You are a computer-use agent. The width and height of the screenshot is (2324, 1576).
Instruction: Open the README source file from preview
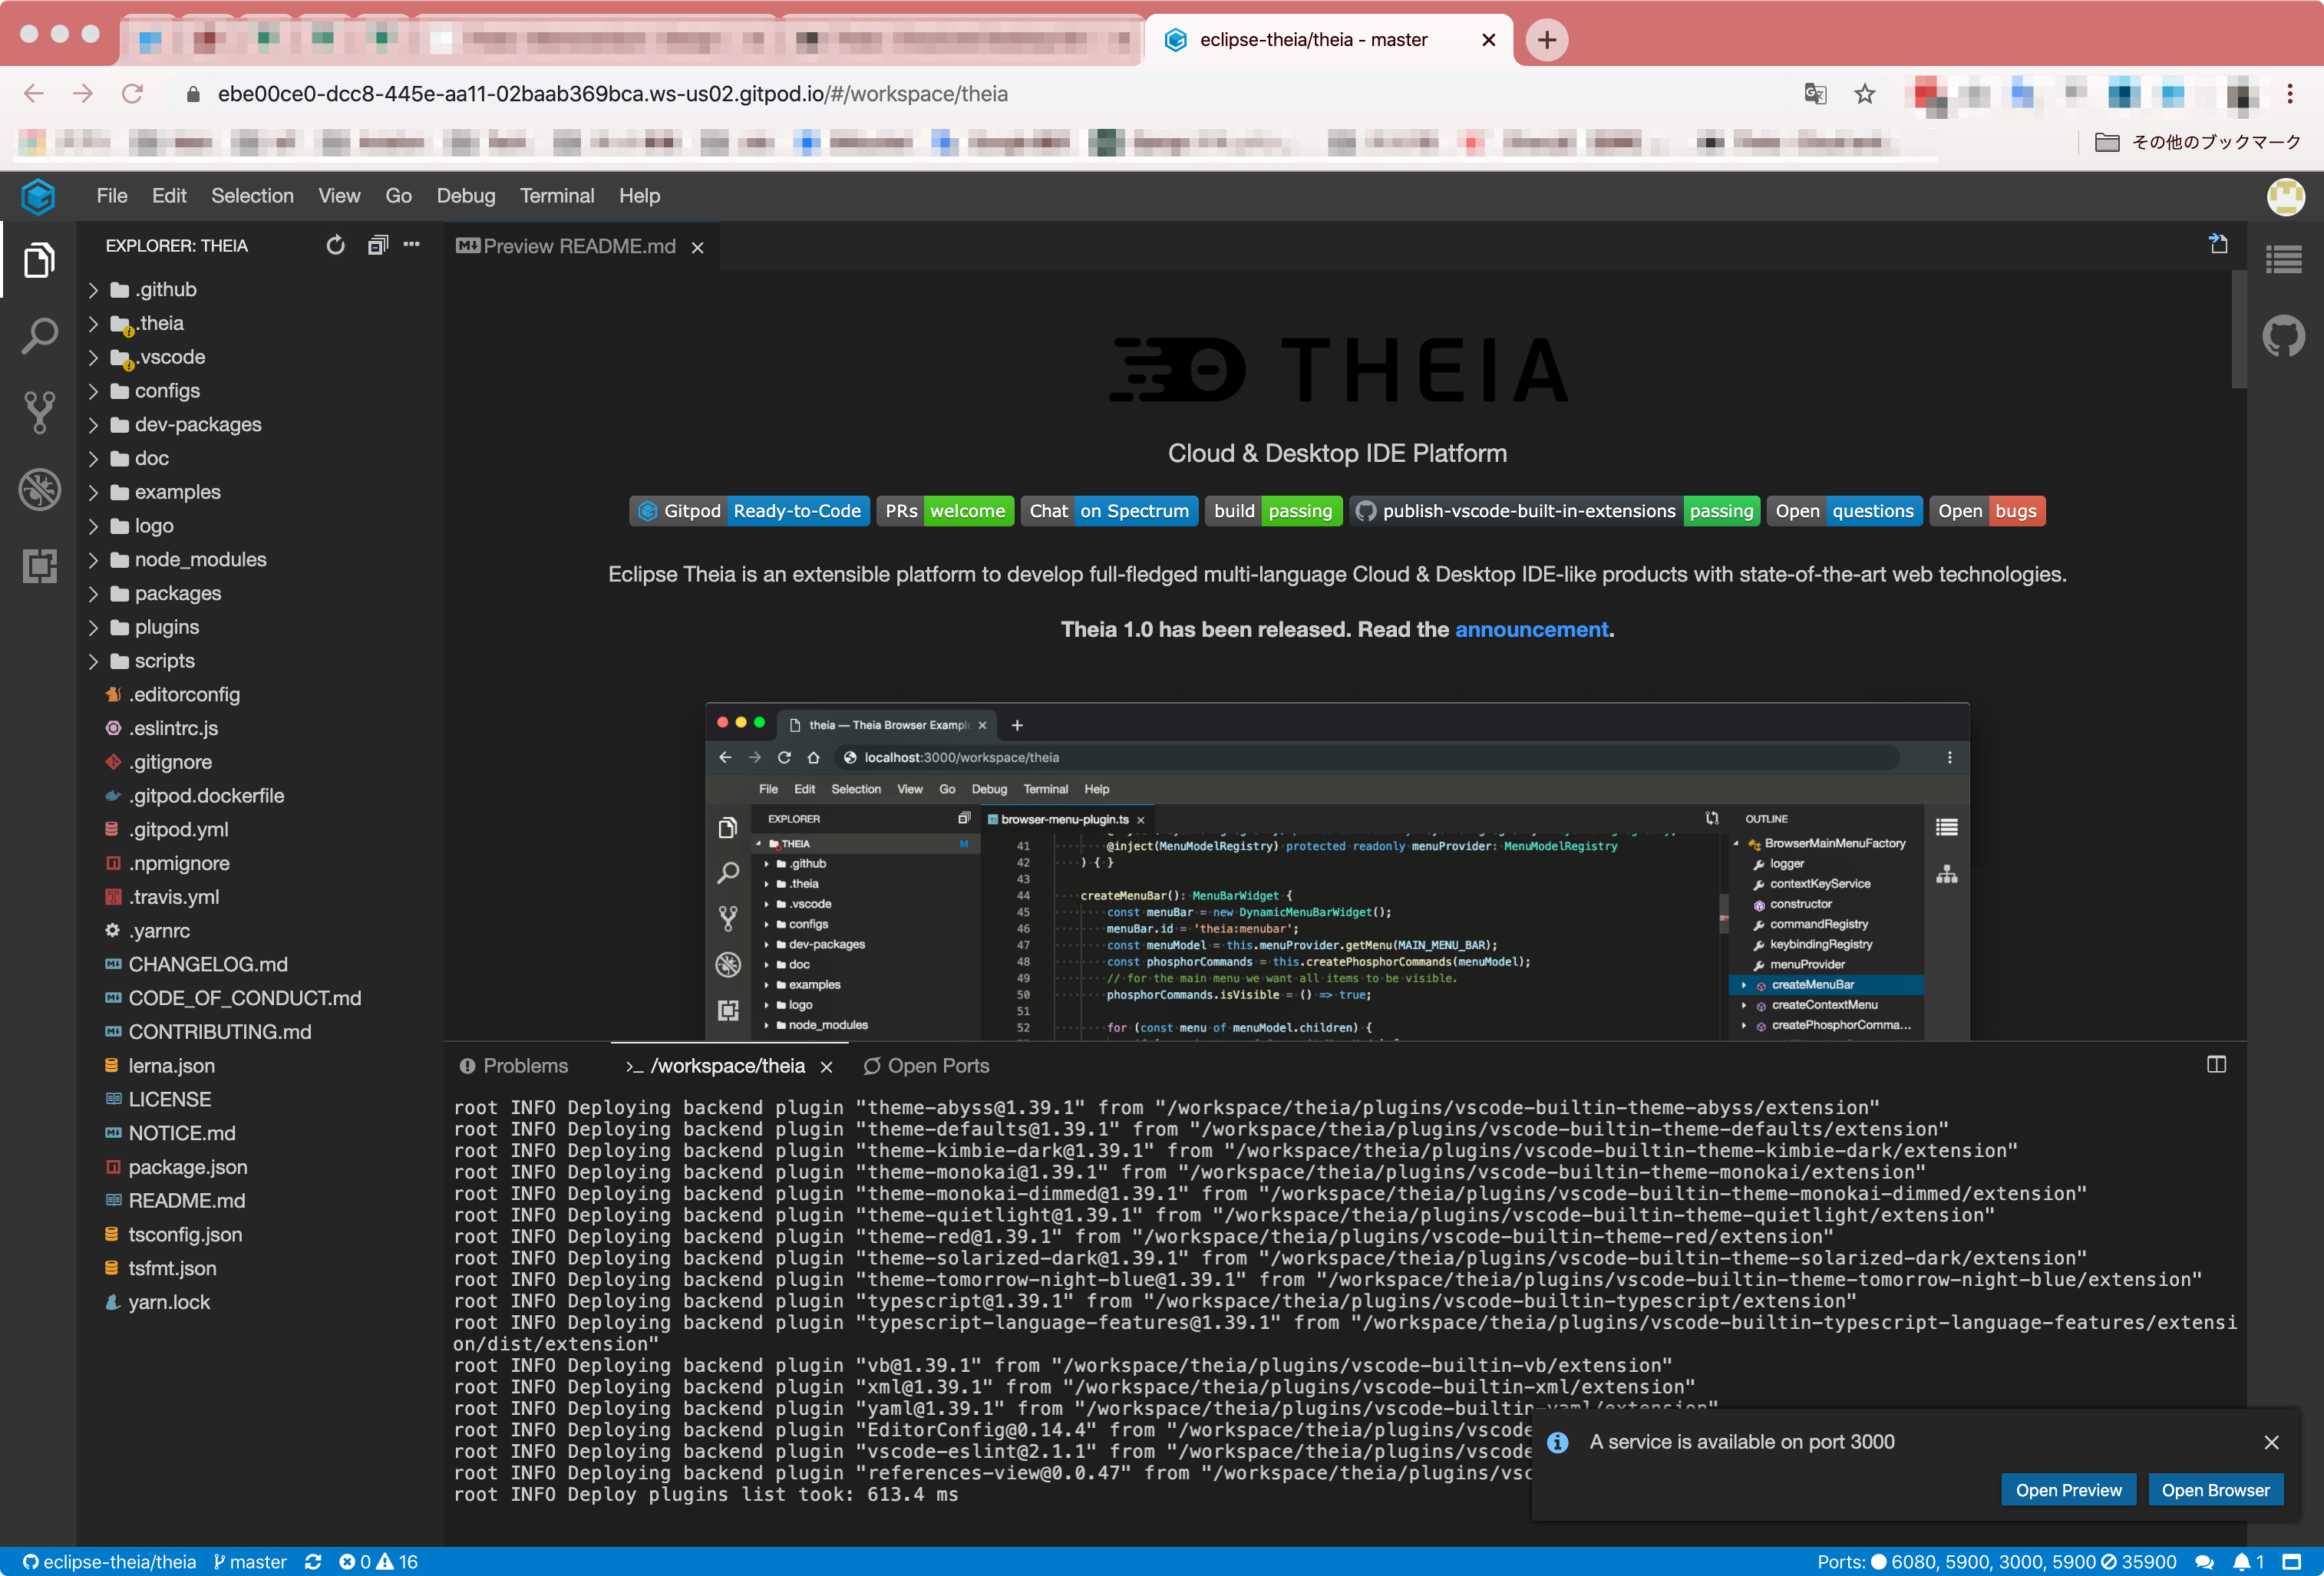[x=2217, y=244]
